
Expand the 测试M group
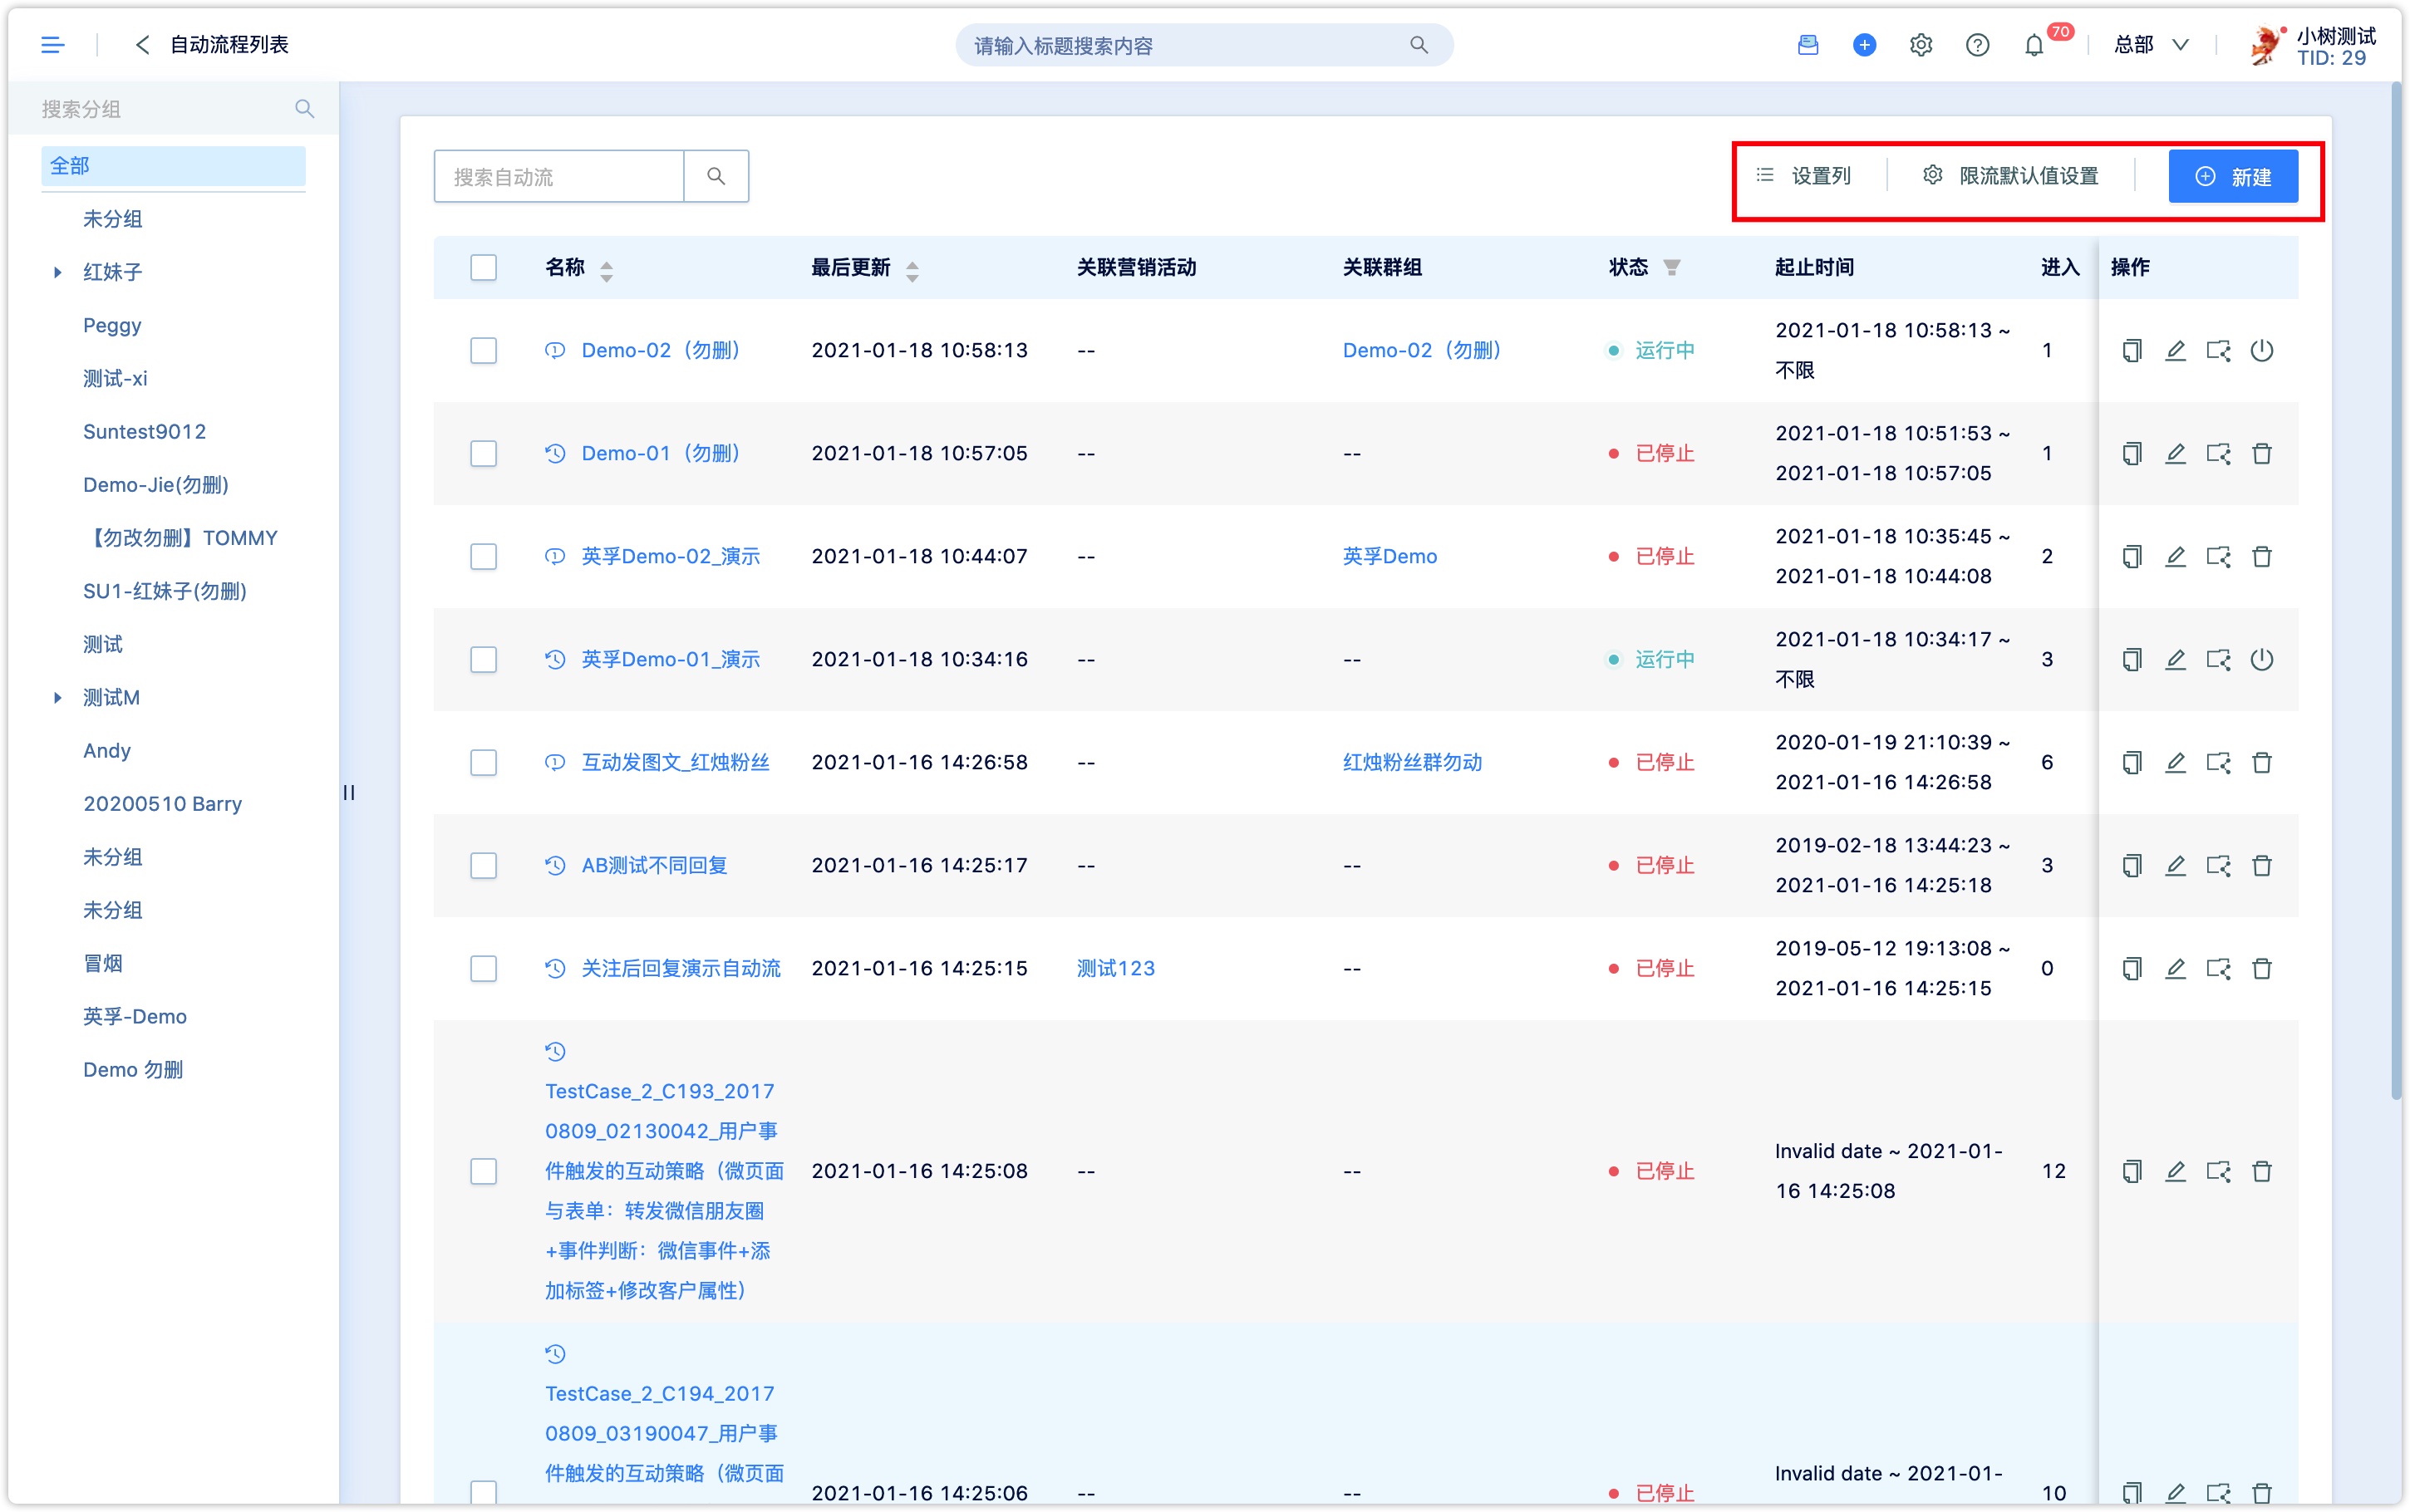[x=57, y=698]
